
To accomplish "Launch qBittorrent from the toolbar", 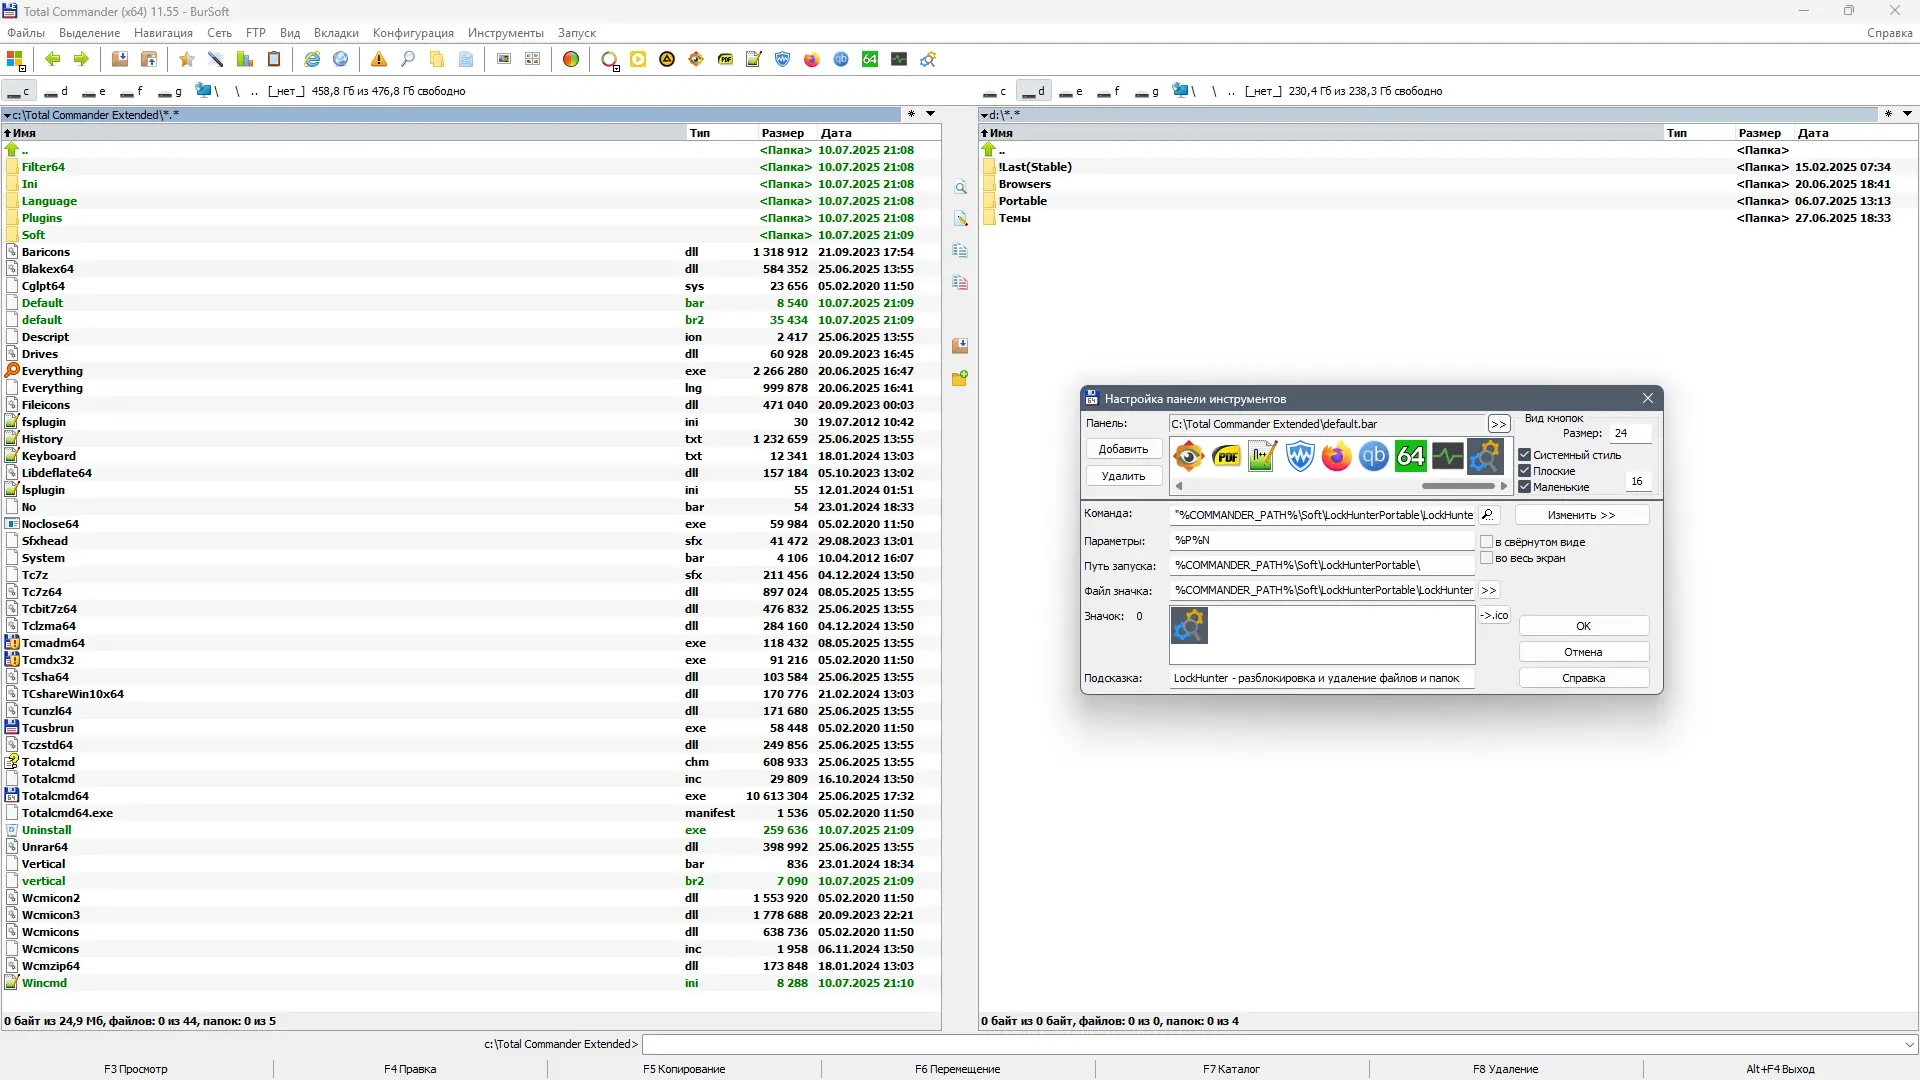I will coord(841,59).
